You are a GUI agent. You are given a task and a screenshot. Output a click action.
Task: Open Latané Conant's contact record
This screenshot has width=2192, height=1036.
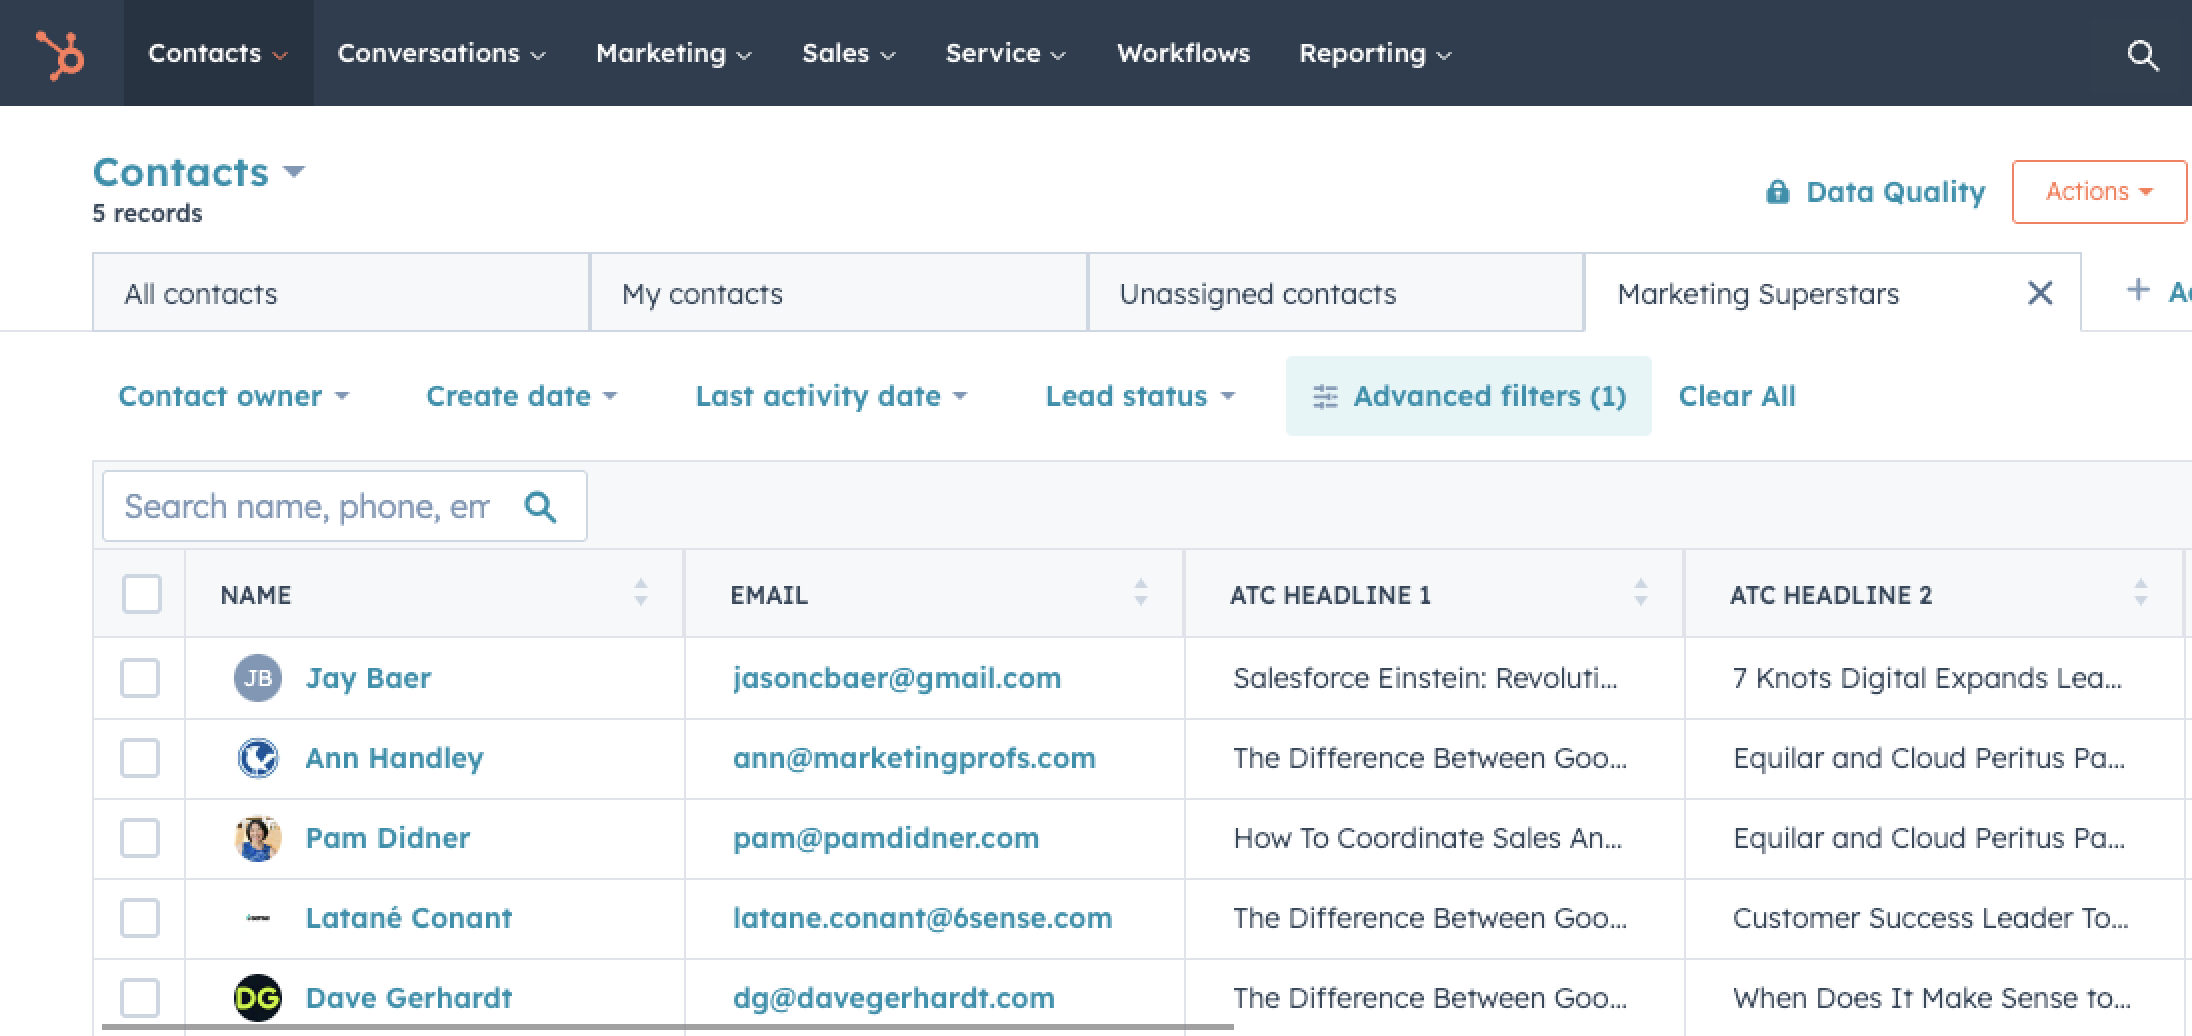pos(408,918)
